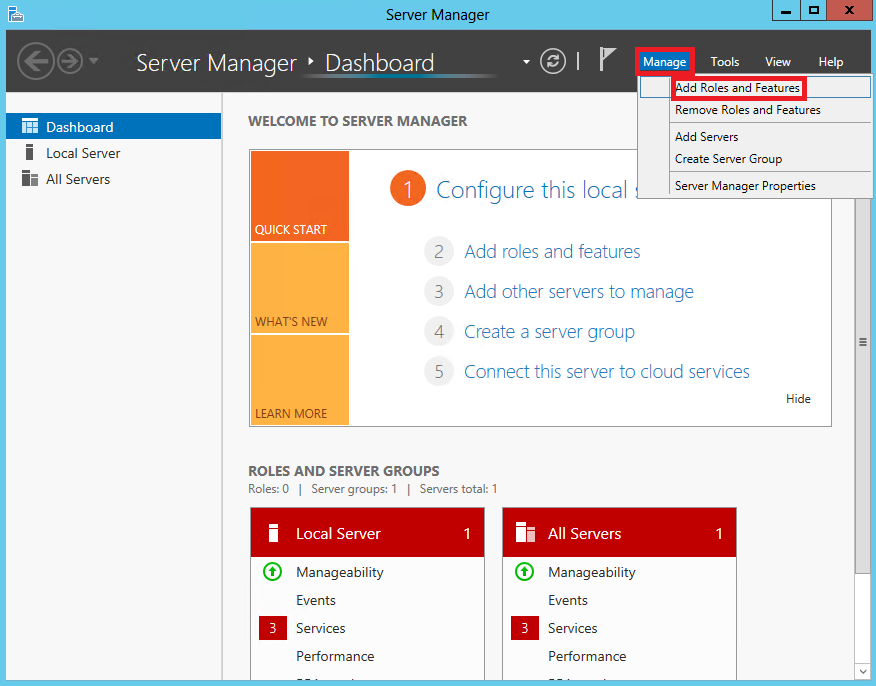Screen dimensions: 876x686
Task: Click the step 2 number circle
Action: tap(439, 251)
